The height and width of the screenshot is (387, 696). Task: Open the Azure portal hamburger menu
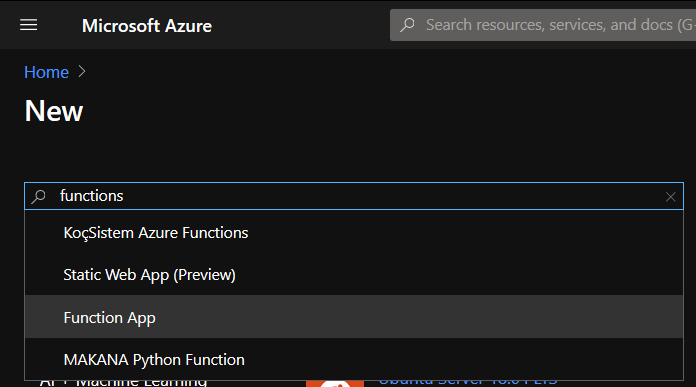tap(28, 25)
